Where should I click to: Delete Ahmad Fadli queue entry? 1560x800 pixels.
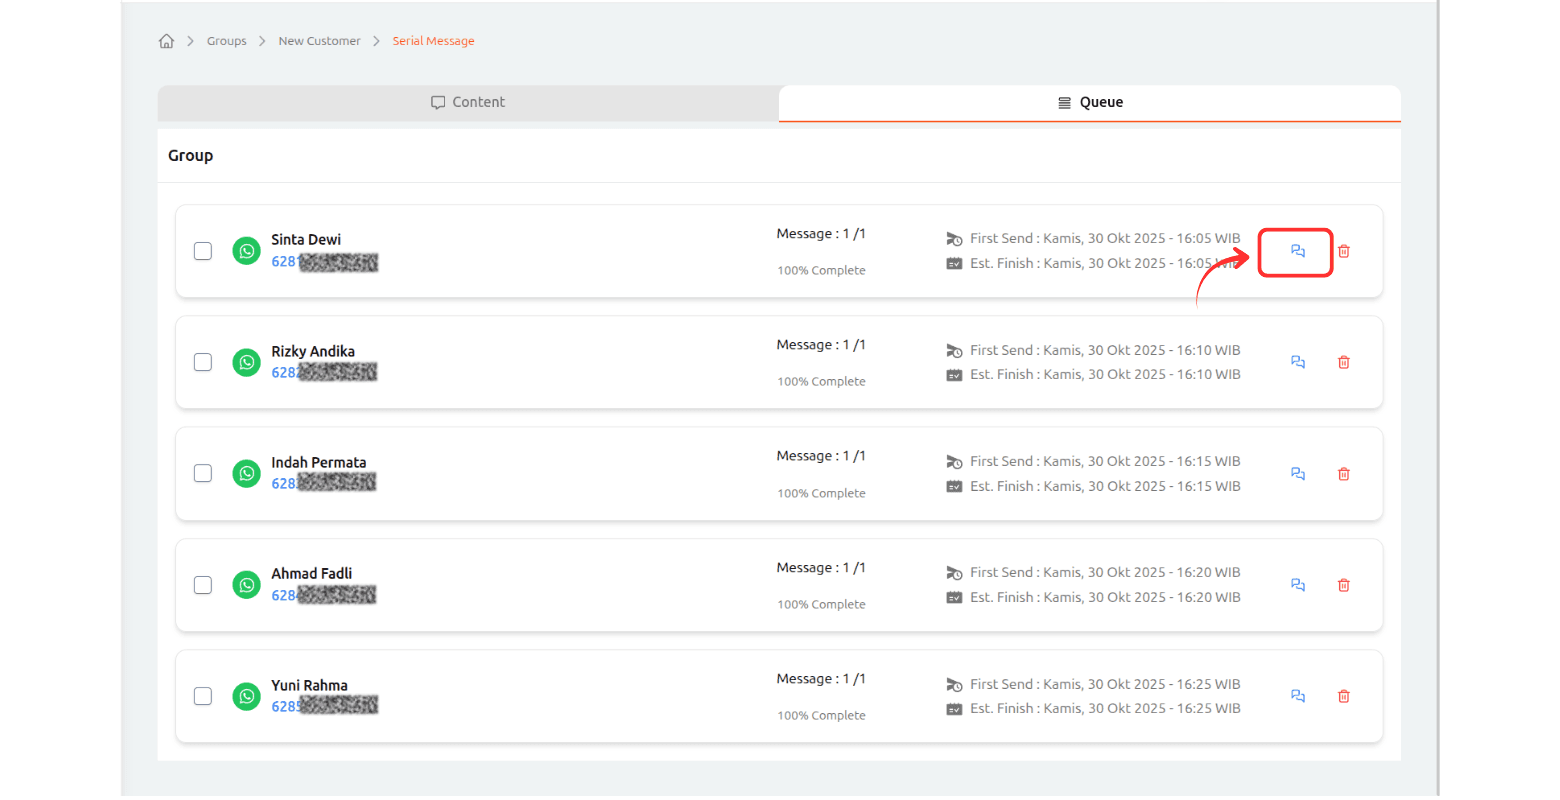click(1343, 585)
